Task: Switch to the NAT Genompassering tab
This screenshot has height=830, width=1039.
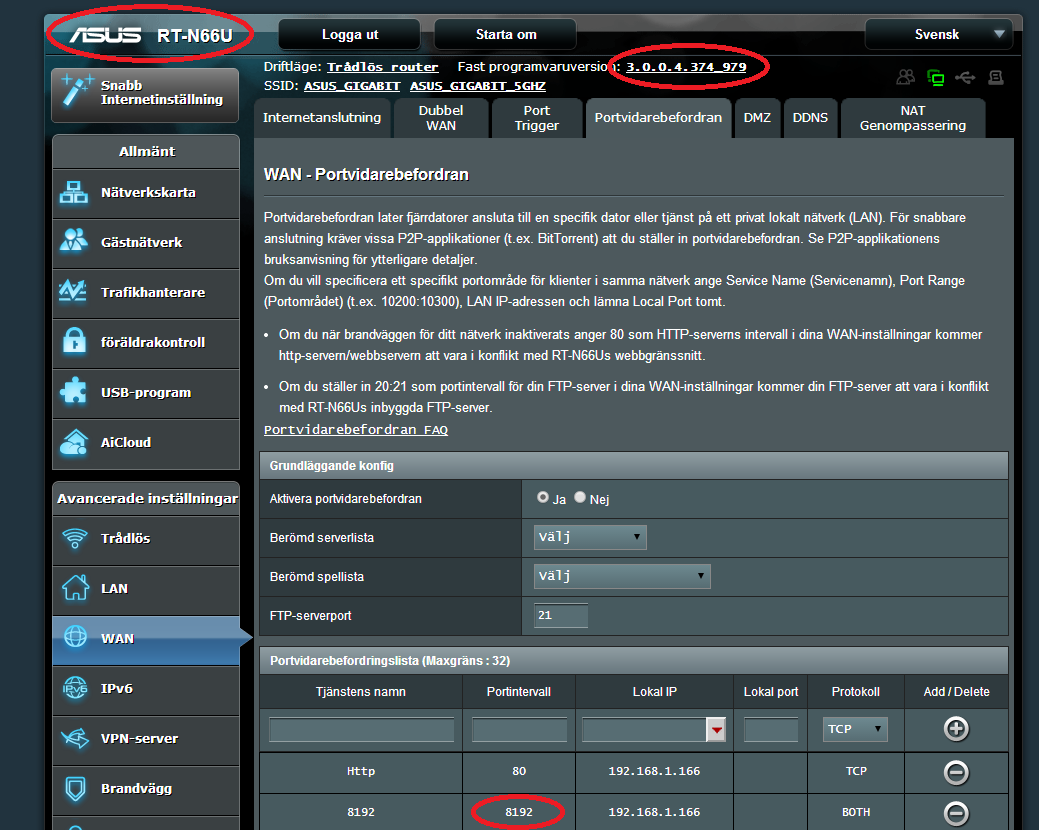Action: pyautogui.click(x=912, y=118)
